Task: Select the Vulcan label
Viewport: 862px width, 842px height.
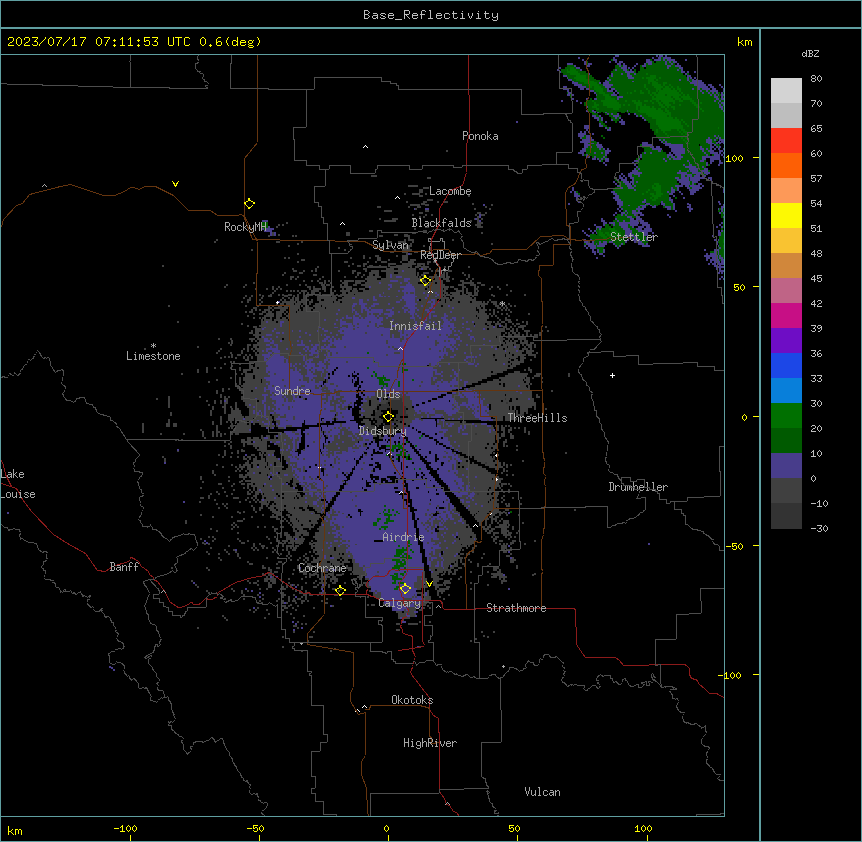Action: 543,792
